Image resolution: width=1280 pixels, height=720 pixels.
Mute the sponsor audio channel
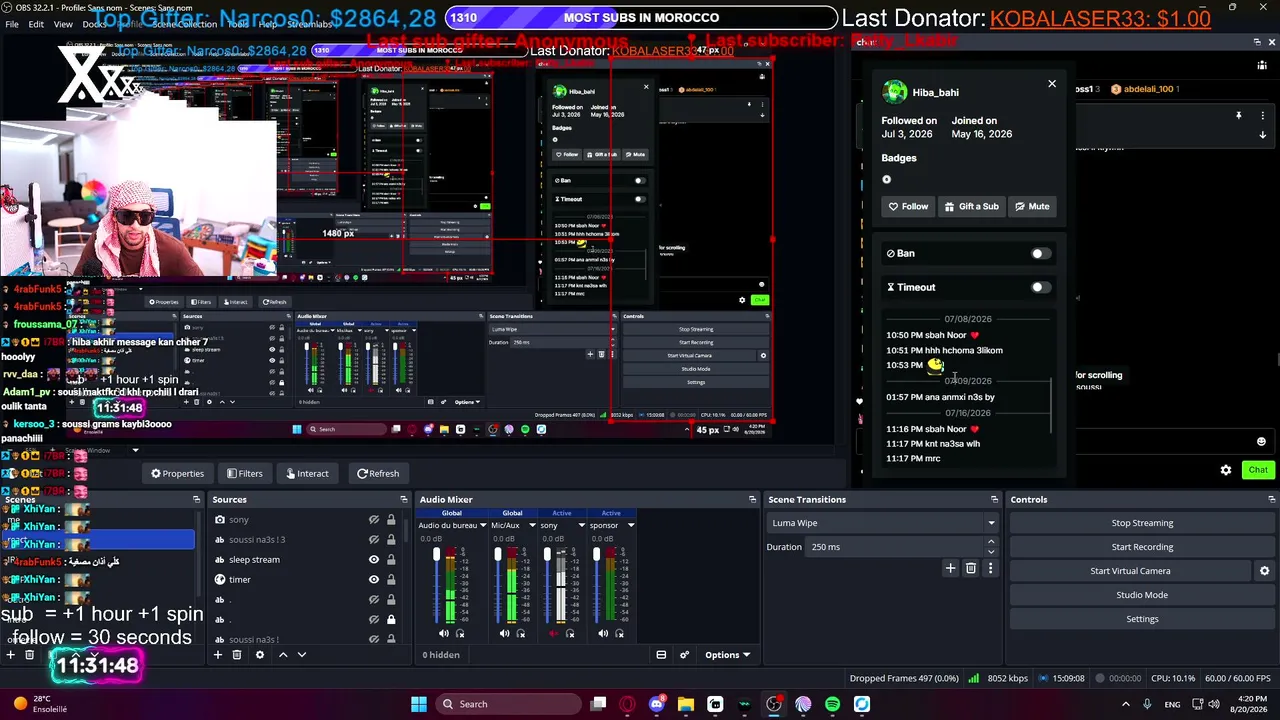[603, 633]
